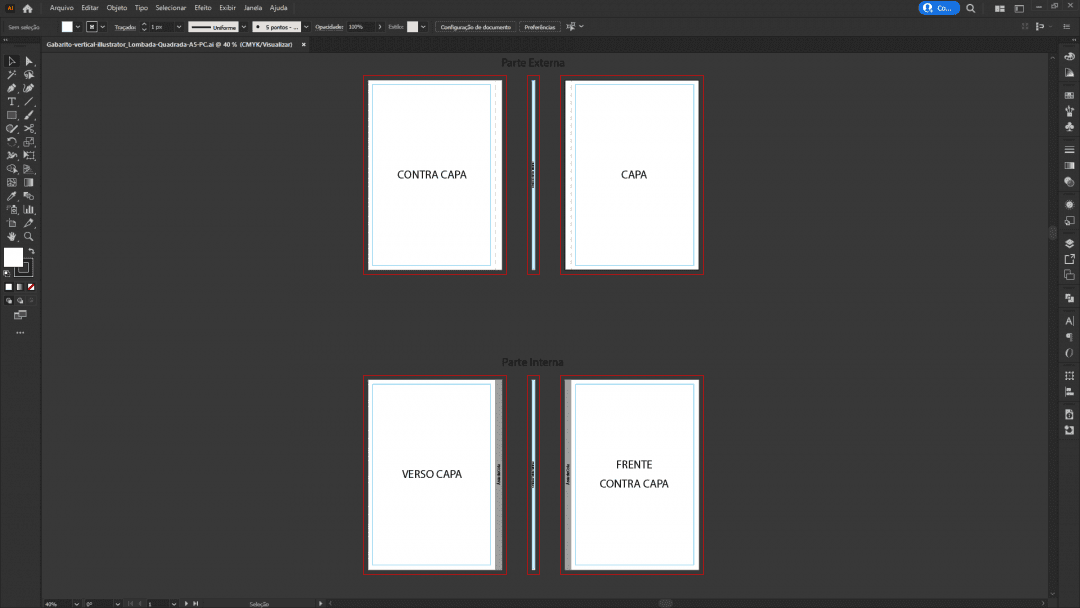The image size is (1080, 608).
Task: Open the Janela menu
Action: pyautogui.click(x=253, y=8)
